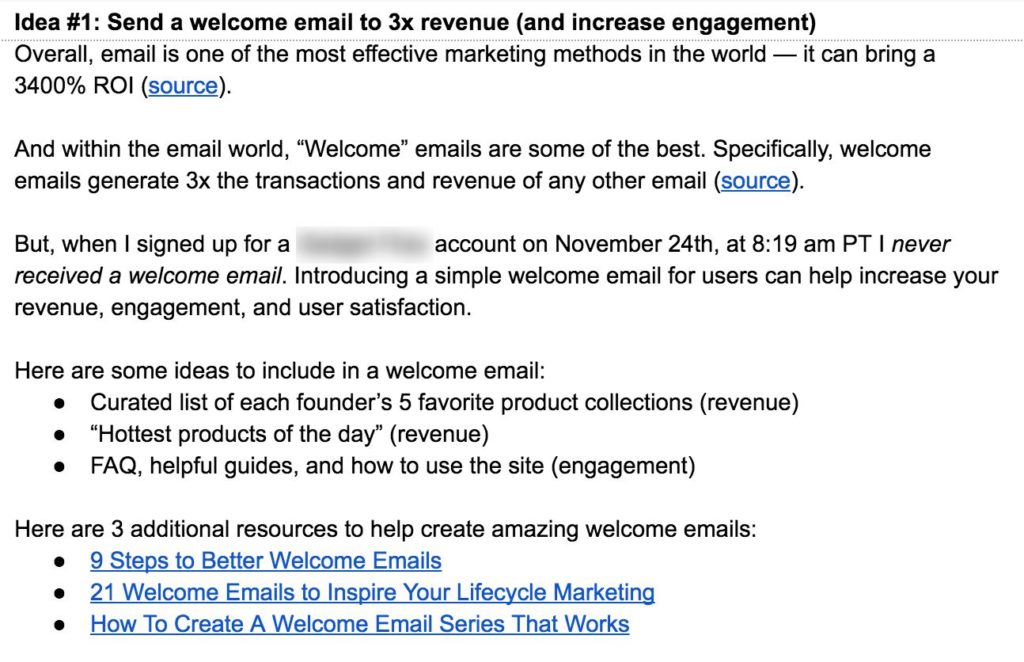Click the bullet dot before 9 Steps link

[x=59, y=561]
